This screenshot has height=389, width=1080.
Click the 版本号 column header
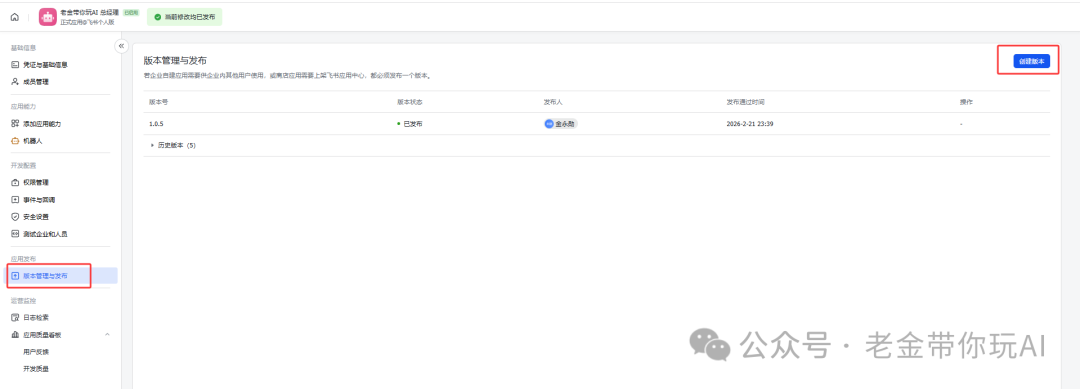coord(158,102)
